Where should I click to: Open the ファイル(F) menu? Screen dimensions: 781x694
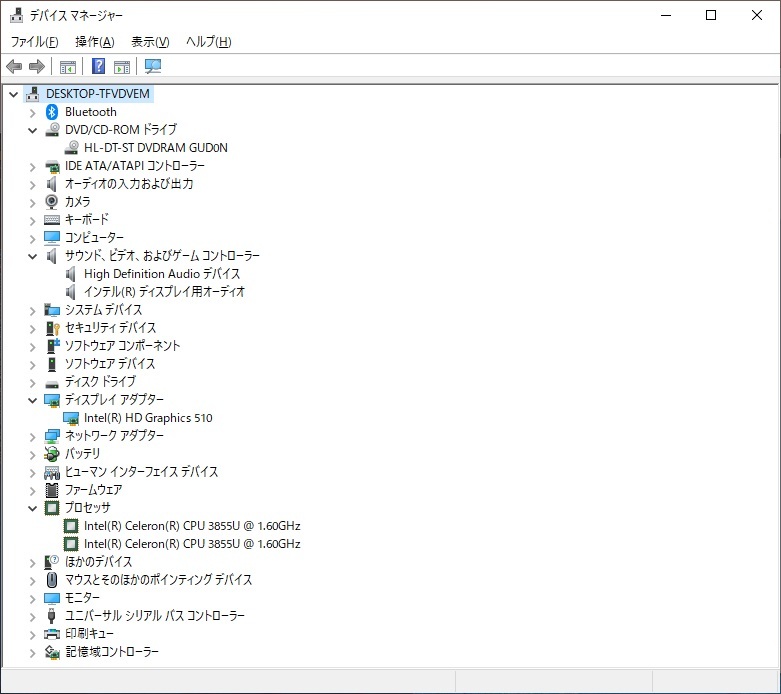click(34, 42)
